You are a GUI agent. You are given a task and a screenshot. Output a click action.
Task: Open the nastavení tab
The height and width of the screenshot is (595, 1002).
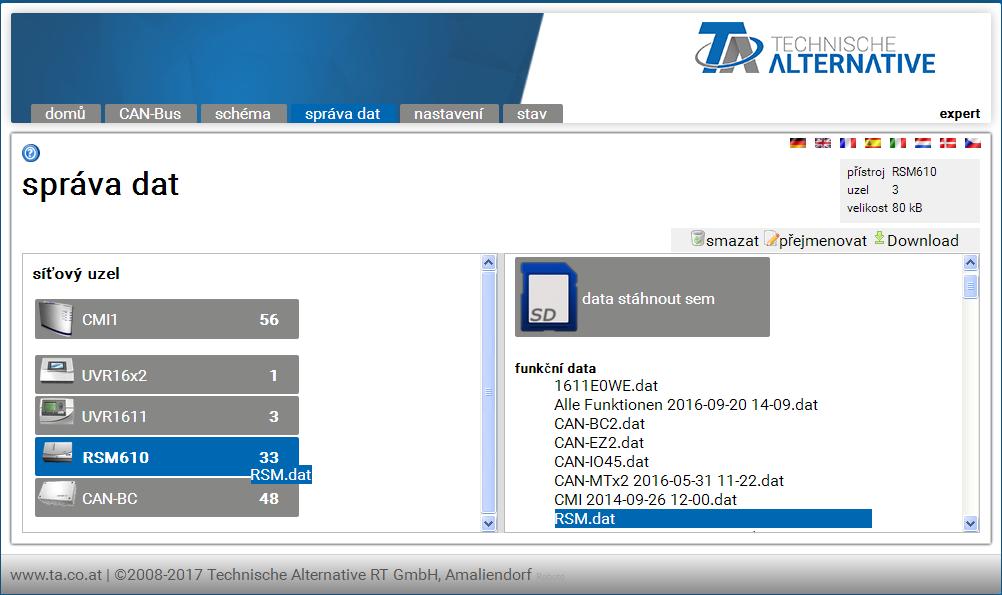pyautogui.click(x=449, y=114)
